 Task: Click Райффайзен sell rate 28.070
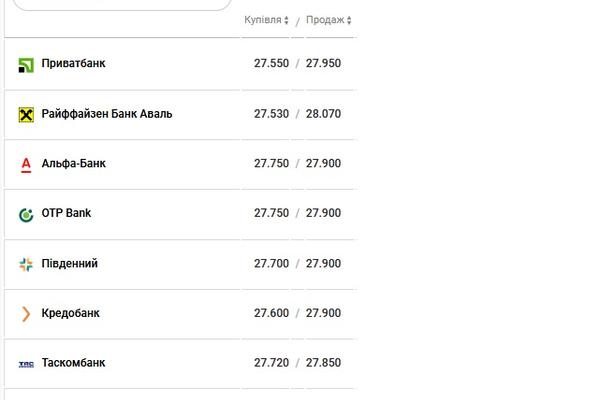point(323,114)
